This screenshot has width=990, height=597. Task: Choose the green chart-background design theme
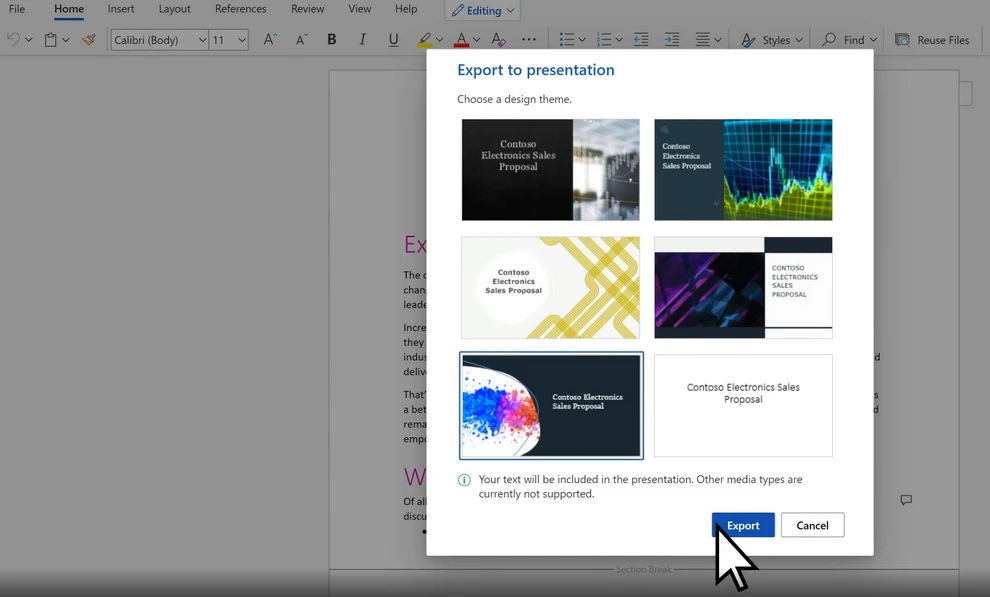(x=742, y=170)
